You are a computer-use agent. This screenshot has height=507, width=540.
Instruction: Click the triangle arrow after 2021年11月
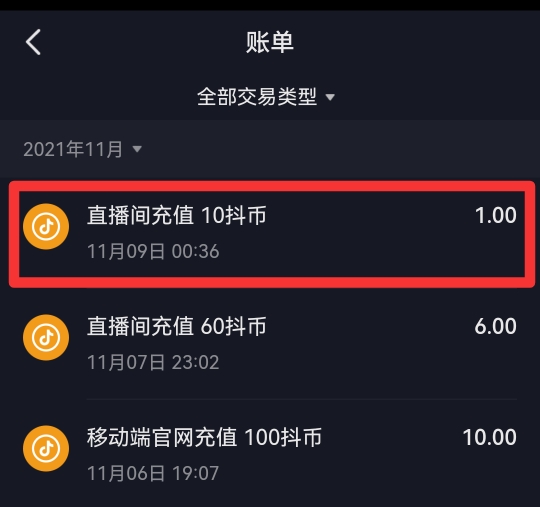[137, 149]
